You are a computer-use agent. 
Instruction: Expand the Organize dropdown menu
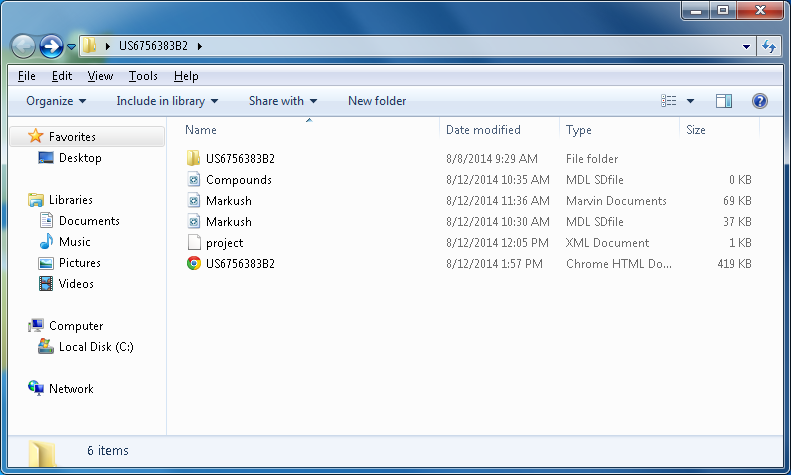[x=56, y=101]
